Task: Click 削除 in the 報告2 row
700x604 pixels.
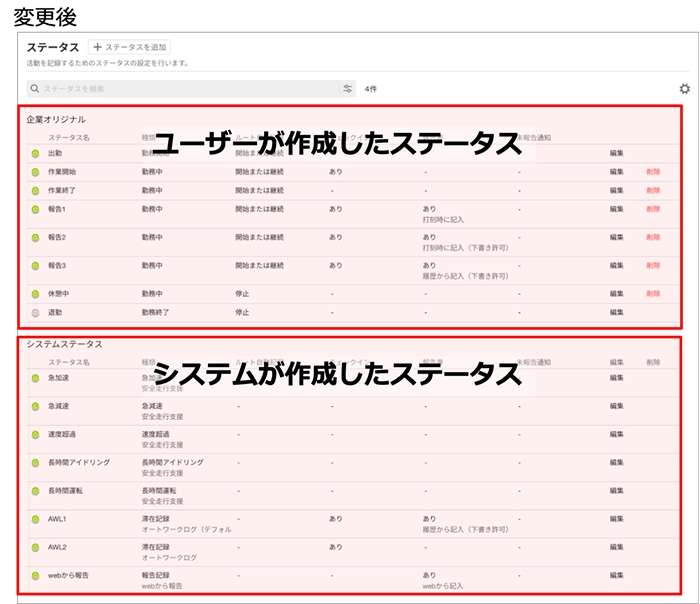Action: point(653,237)
